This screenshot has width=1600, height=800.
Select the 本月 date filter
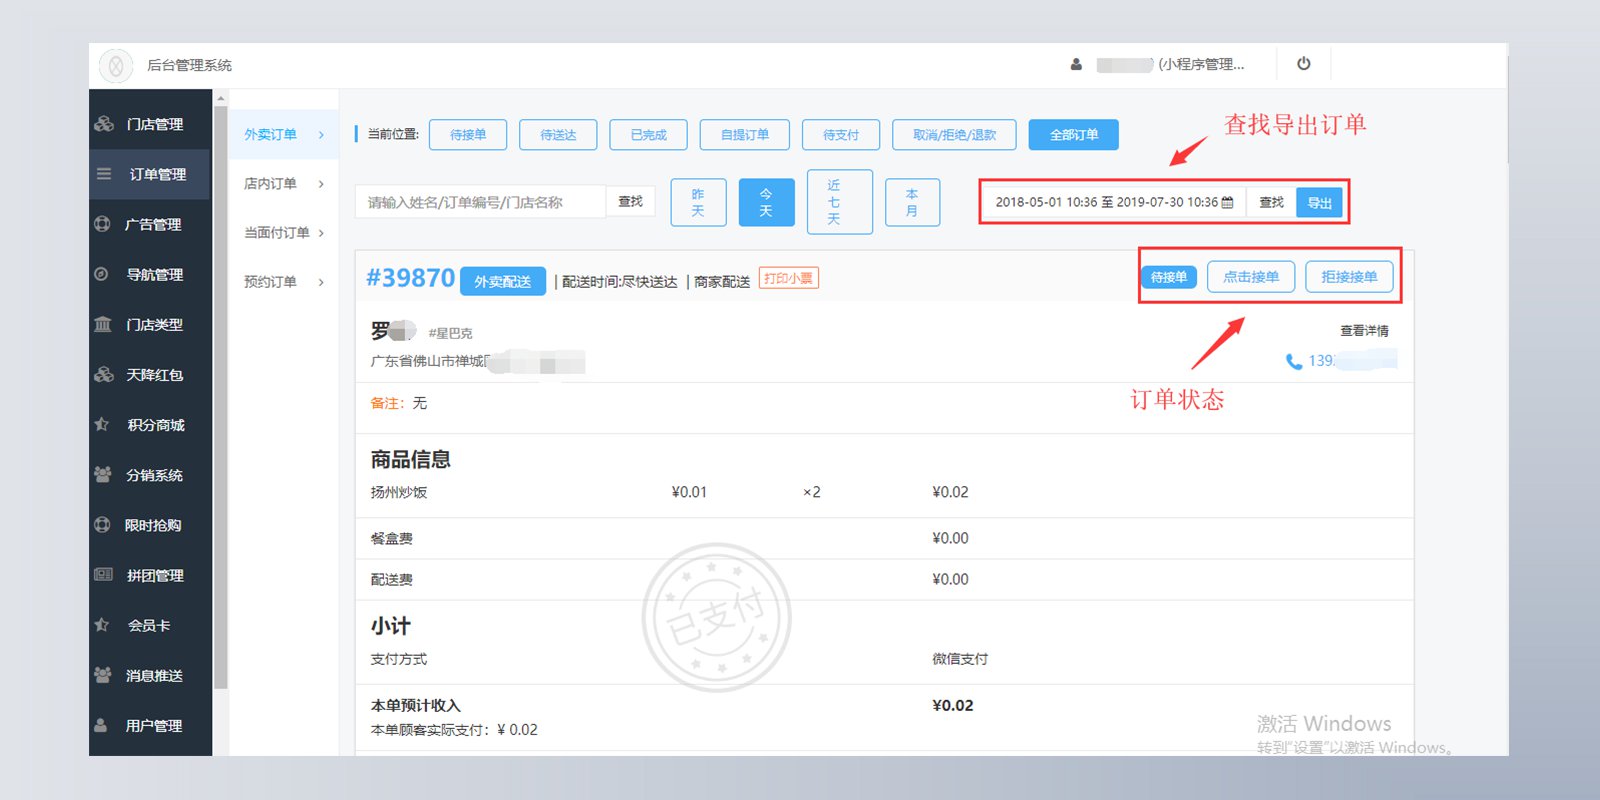(911, 202)
